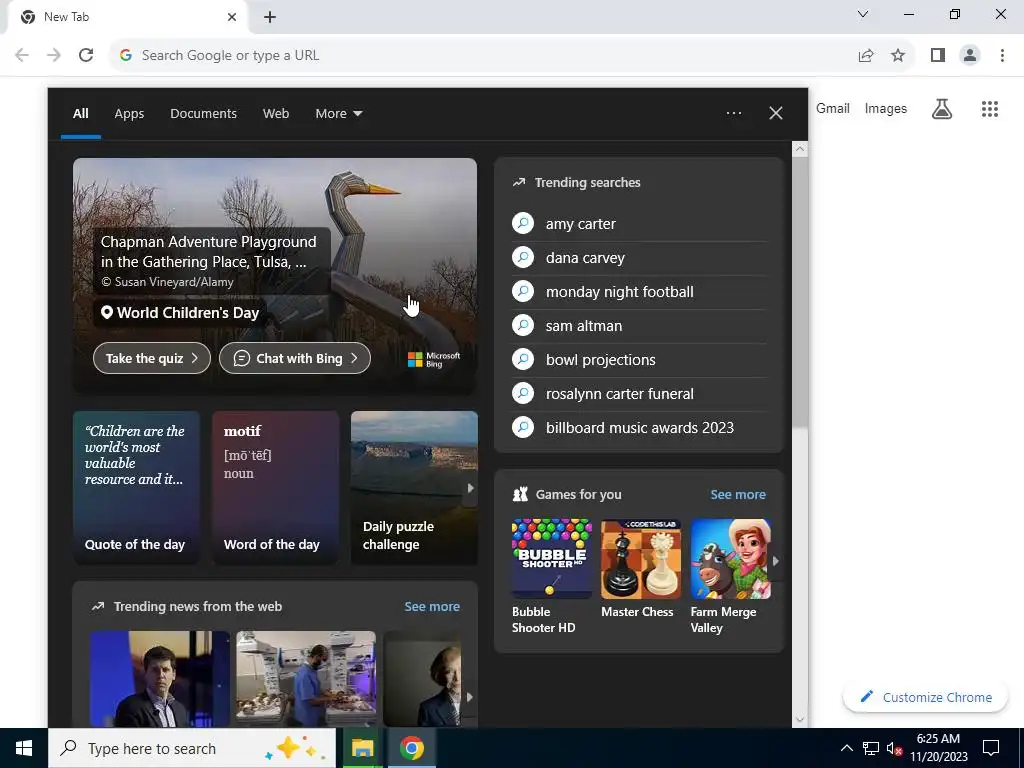Screen dimensions: 1024x768
Task: Advance the daily cards carousel arrow
Action: point(470,488)
